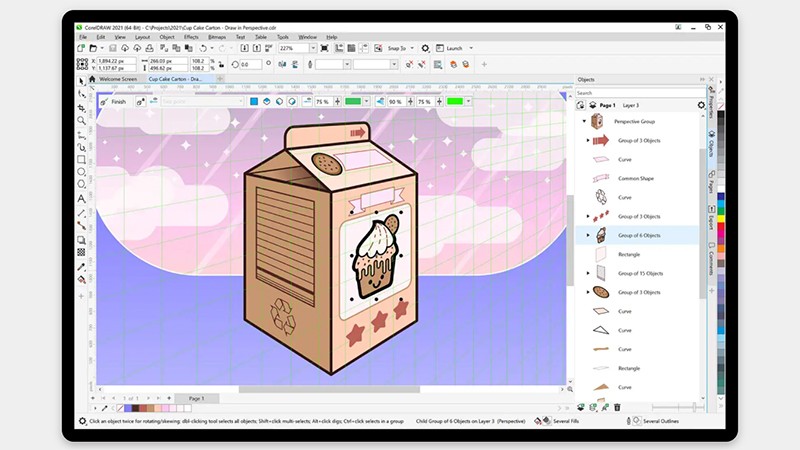
Task: Select the Color Eyedropper tool in toolbox
Action: (x=81, y=266)
